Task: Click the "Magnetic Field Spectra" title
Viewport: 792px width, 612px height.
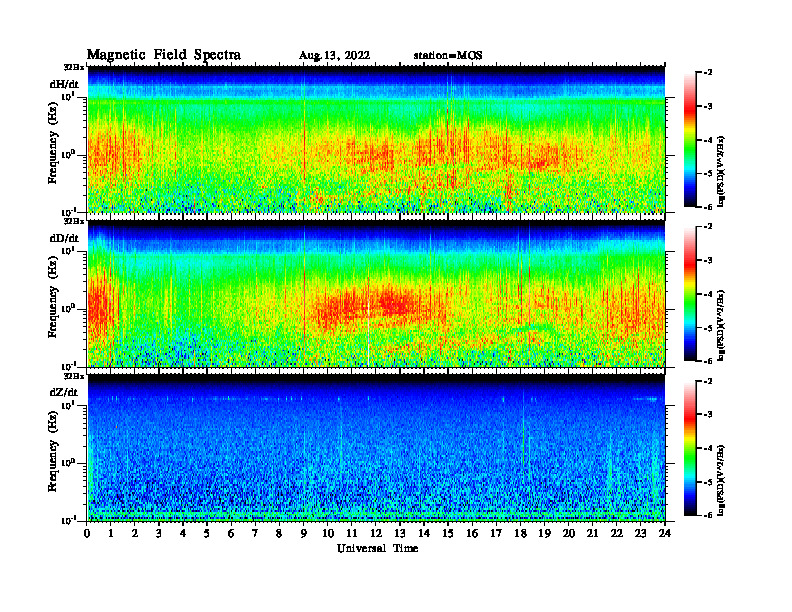Action: click(x=164, y=55)
